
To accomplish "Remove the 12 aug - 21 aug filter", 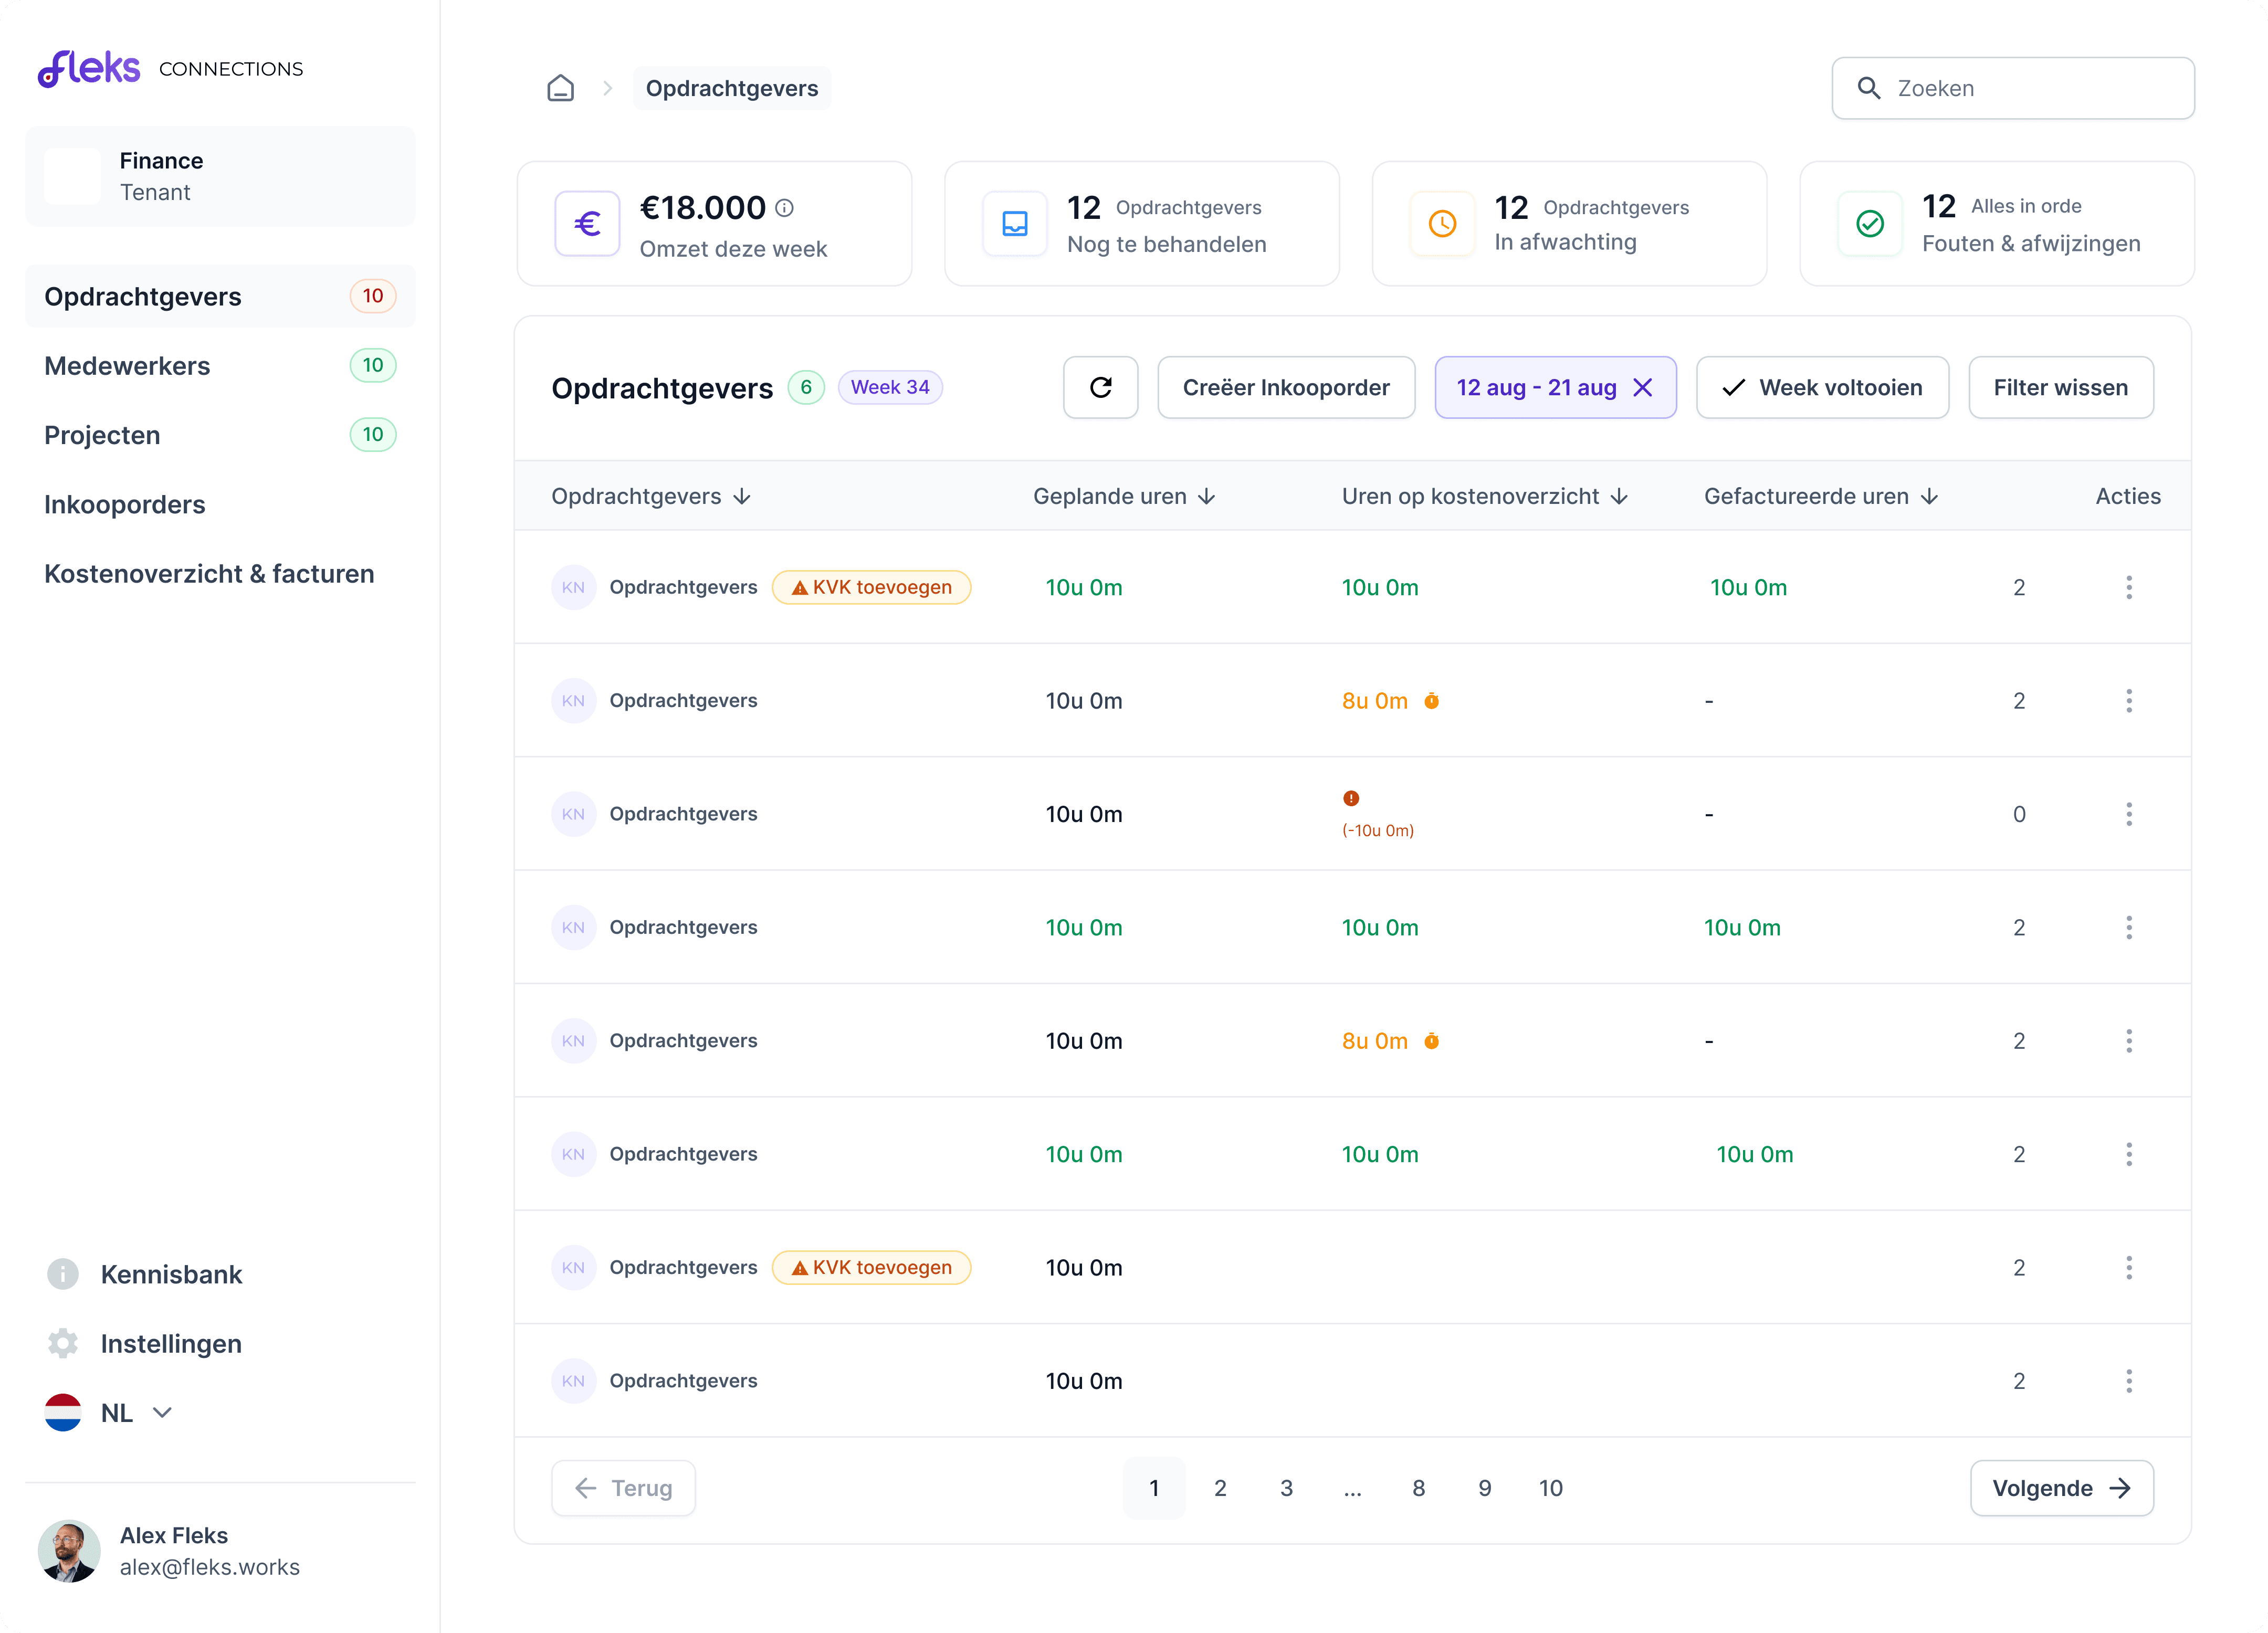I will tap(1643, 387).
